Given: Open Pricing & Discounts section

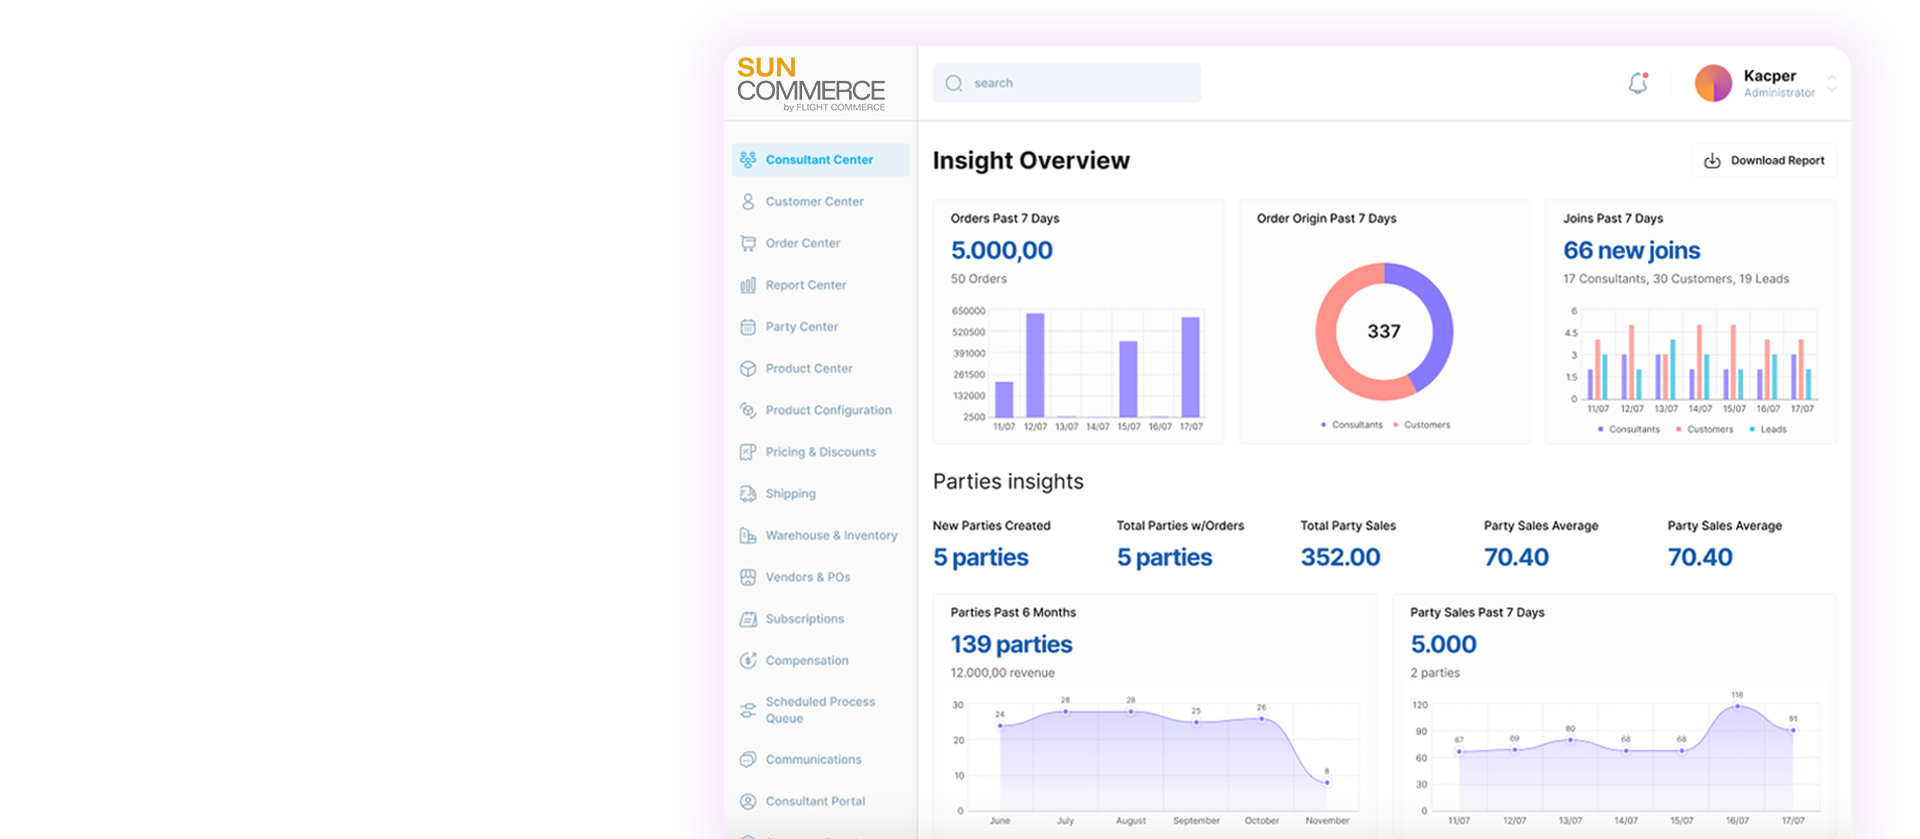Looking at the screenshot, I should [x=820, y=452].
